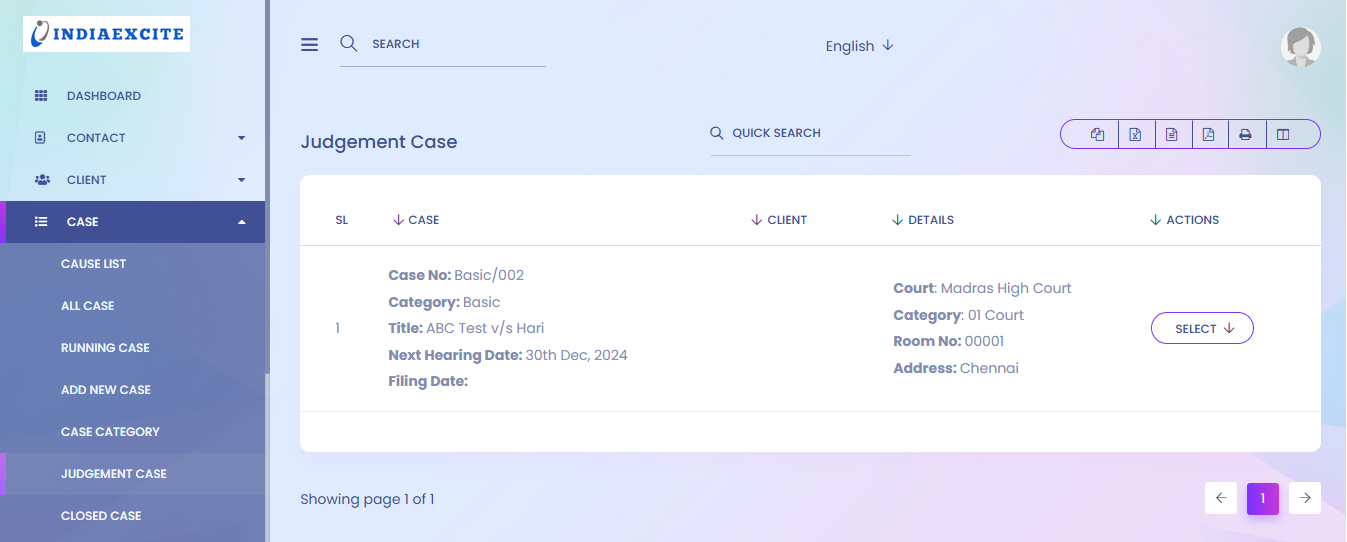Go to next page arrow
Viewport: 1347px width, 542px height.
click(1305, 498)
